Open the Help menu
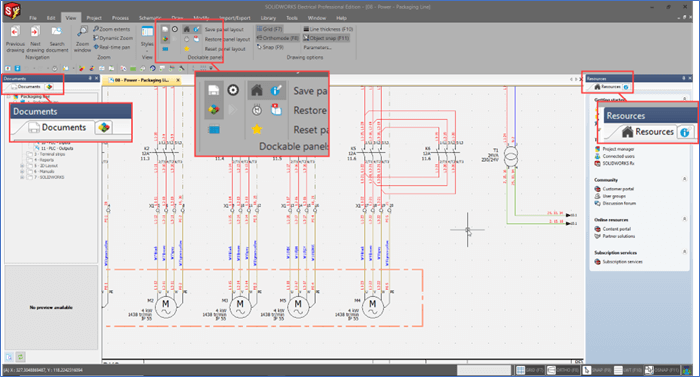Screen dimensions: 700x377 point(341,18)
